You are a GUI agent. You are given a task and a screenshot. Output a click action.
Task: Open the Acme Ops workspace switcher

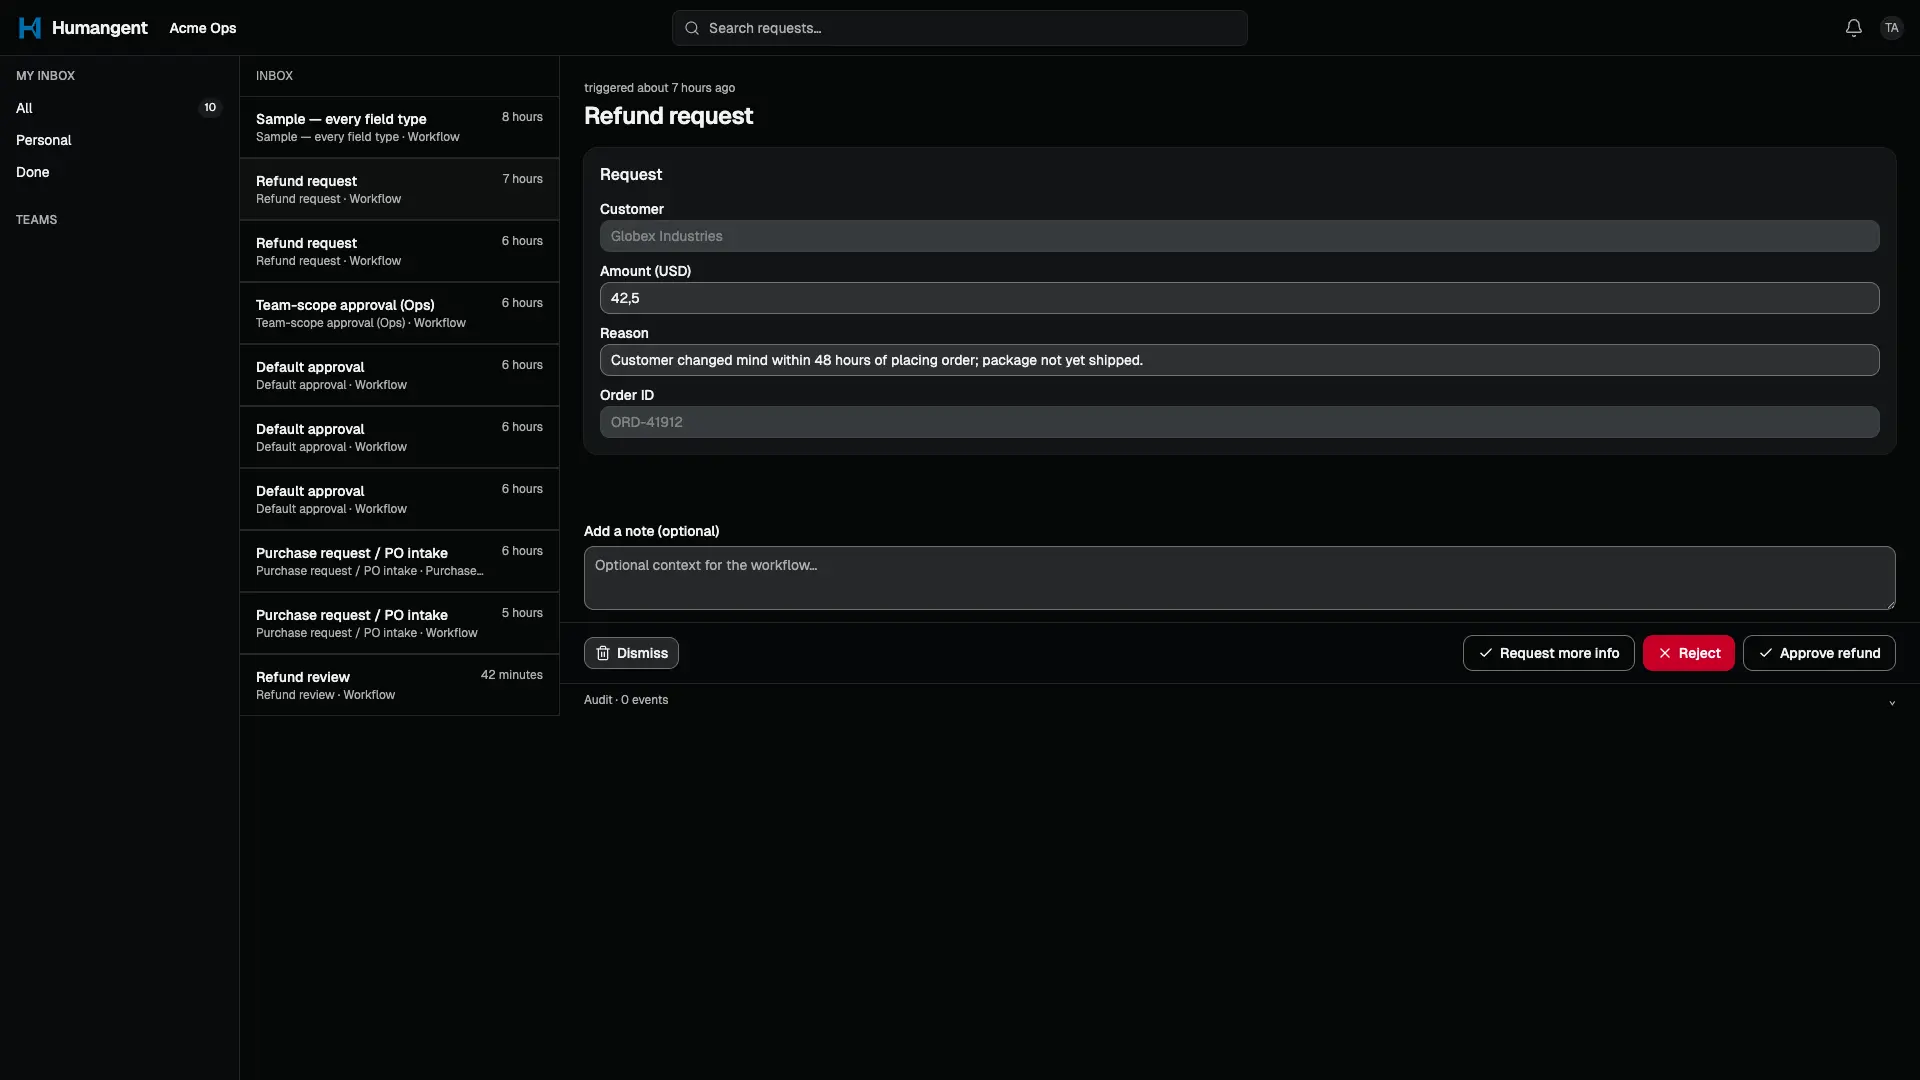click(x=203, y=28)
